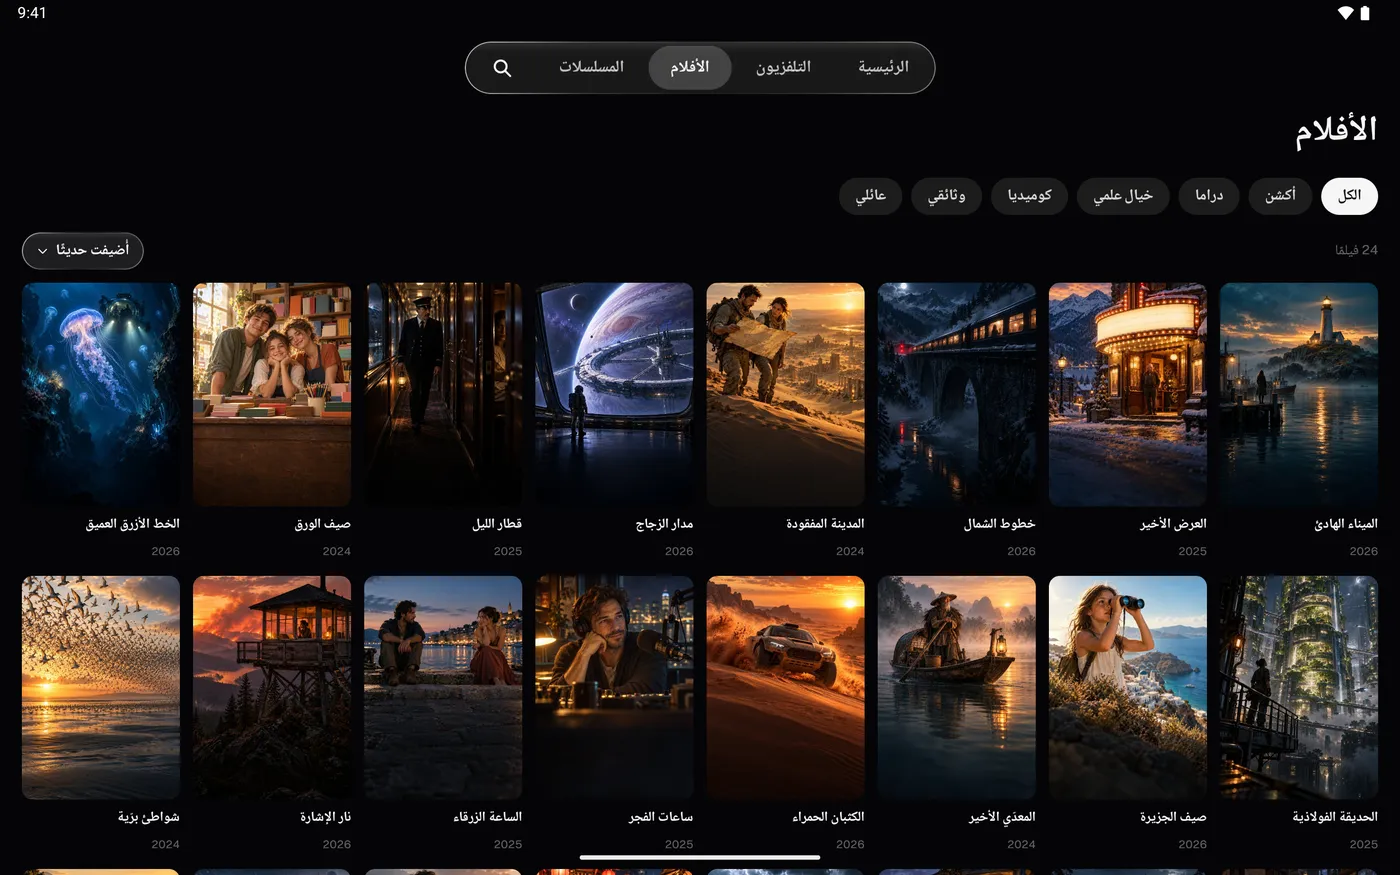Open the ساعات الفجر radio host poster
1400x875 pixels.
[614, 687]
